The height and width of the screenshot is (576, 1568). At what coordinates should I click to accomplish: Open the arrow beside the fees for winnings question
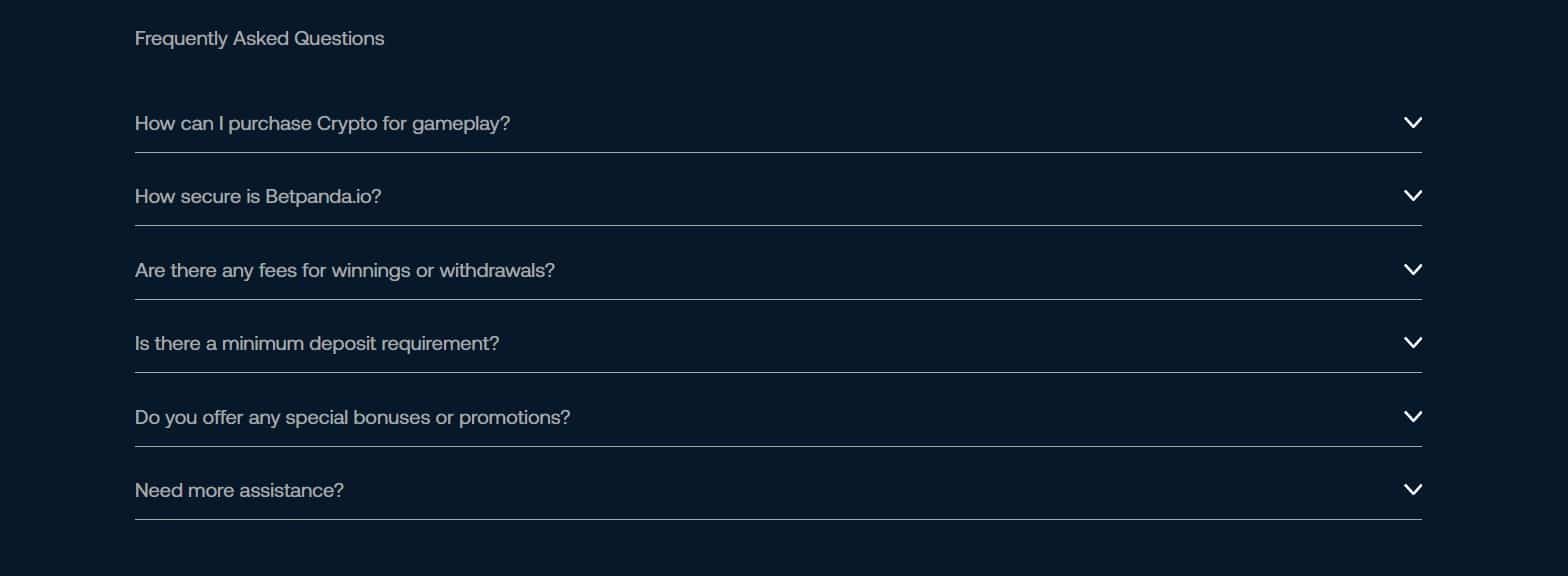click(1412, 270)
